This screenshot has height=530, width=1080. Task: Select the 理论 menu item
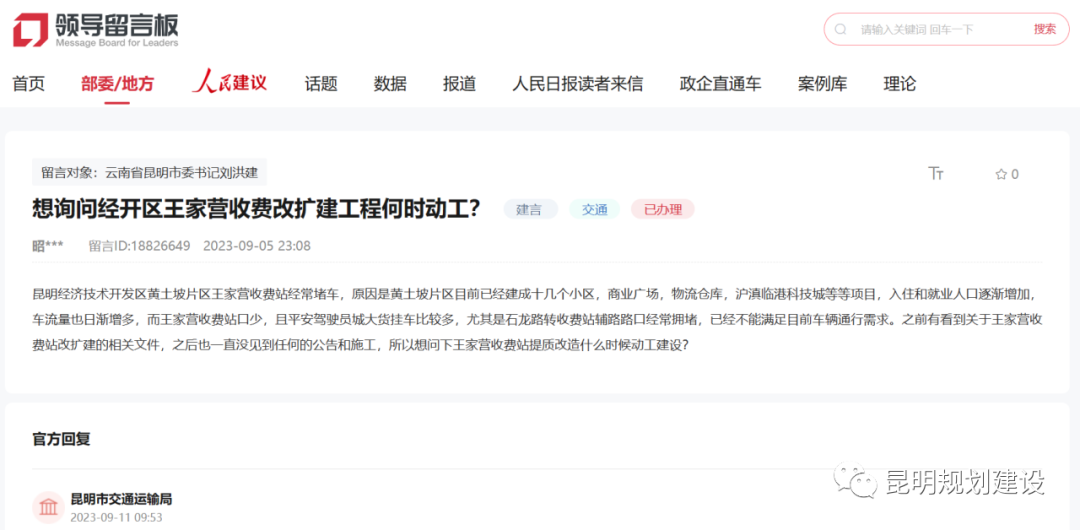[899, 84]
